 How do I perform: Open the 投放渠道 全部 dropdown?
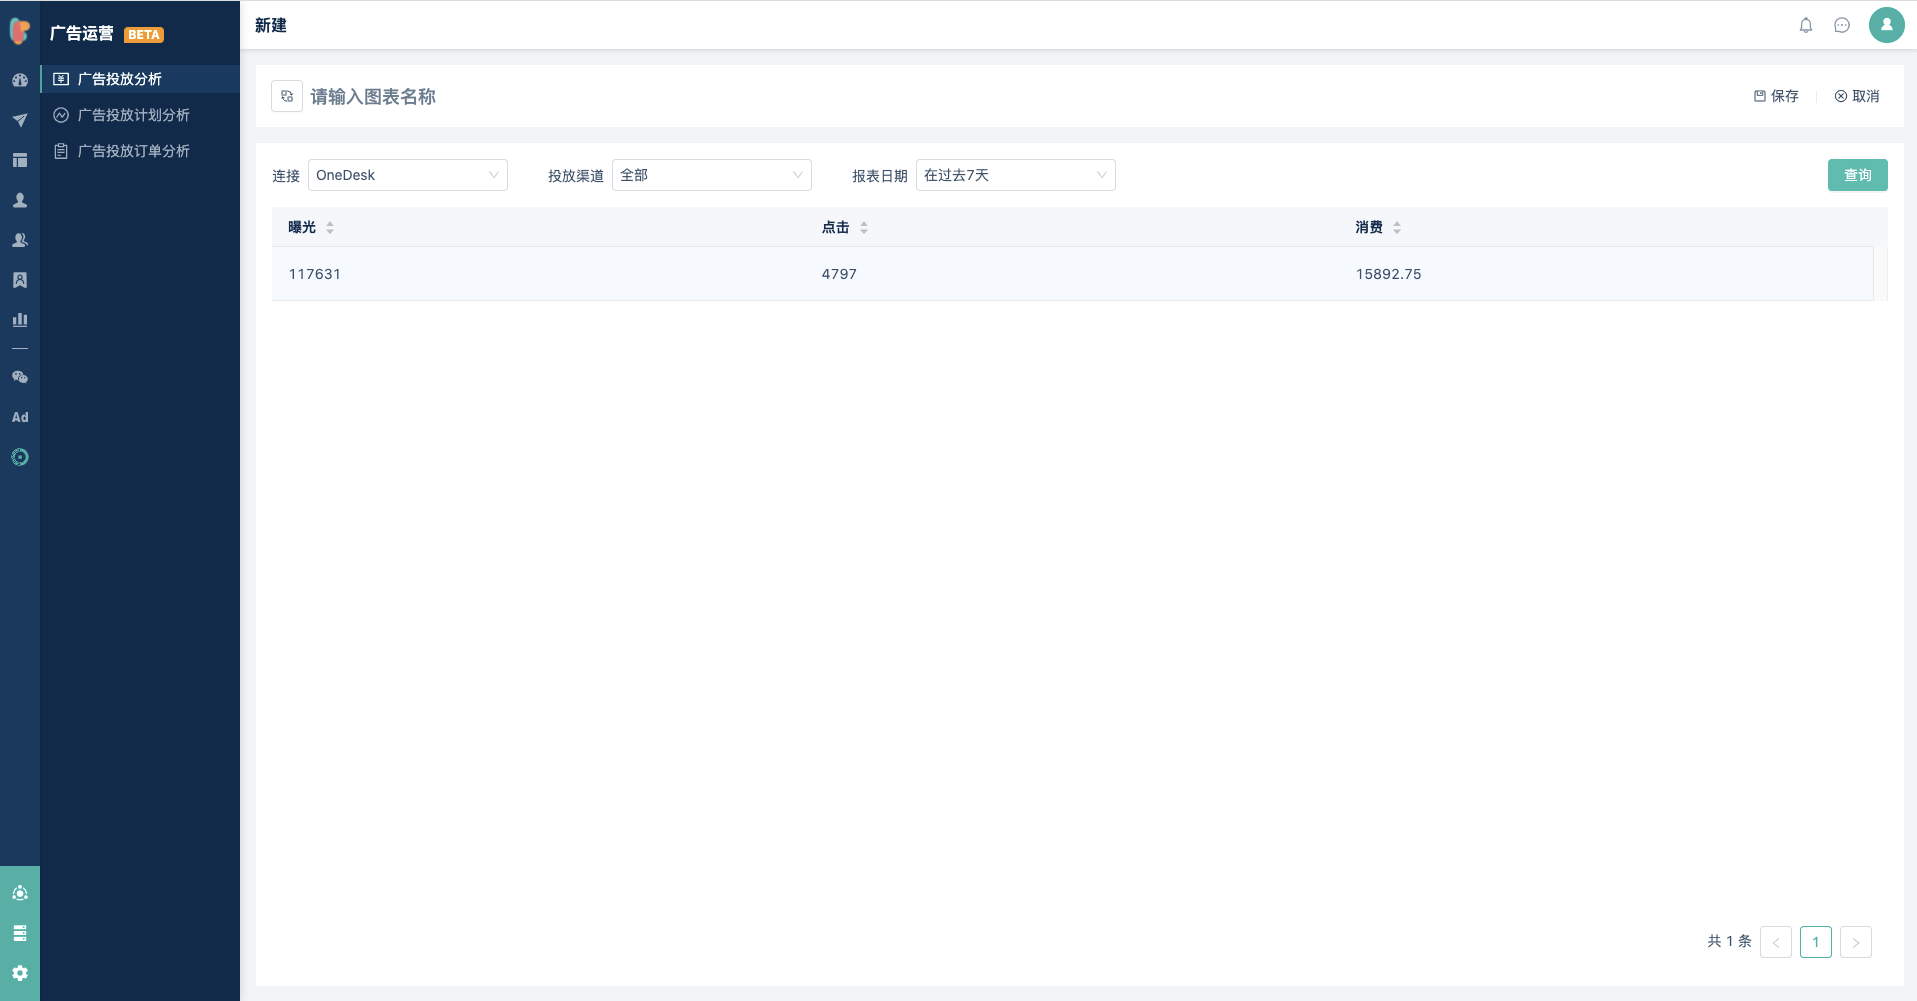point(712,175)
